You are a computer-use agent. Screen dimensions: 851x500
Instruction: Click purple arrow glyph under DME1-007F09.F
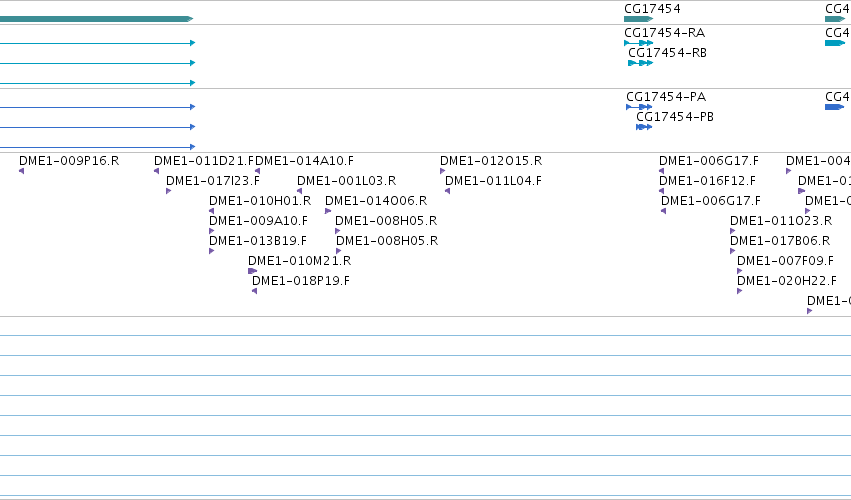739,271
